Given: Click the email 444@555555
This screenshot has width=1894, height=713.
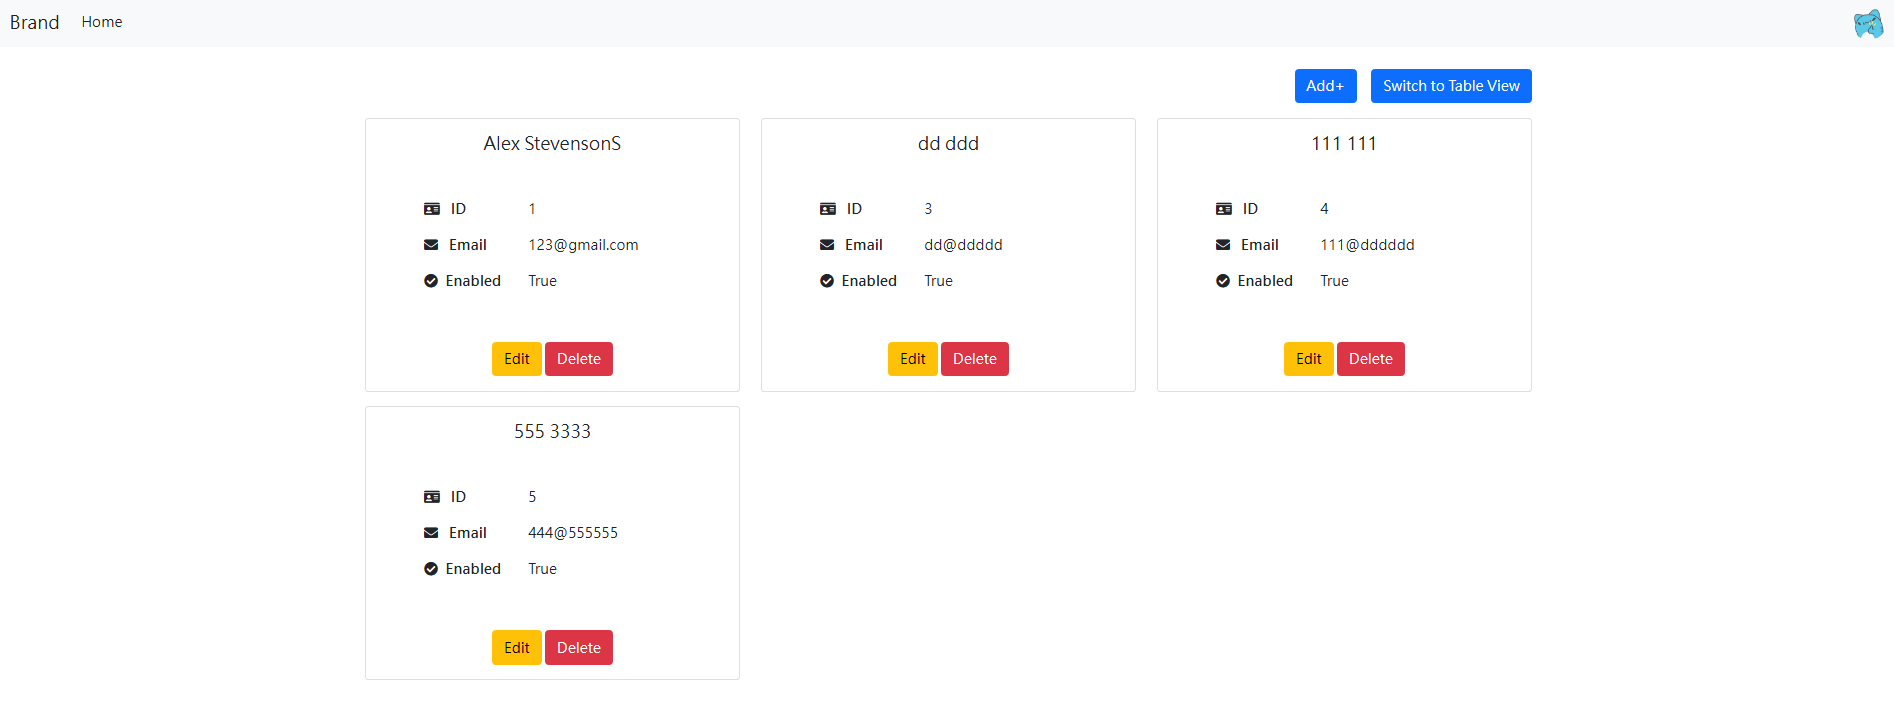Looking at the screenshot, I should pos(573,533).
